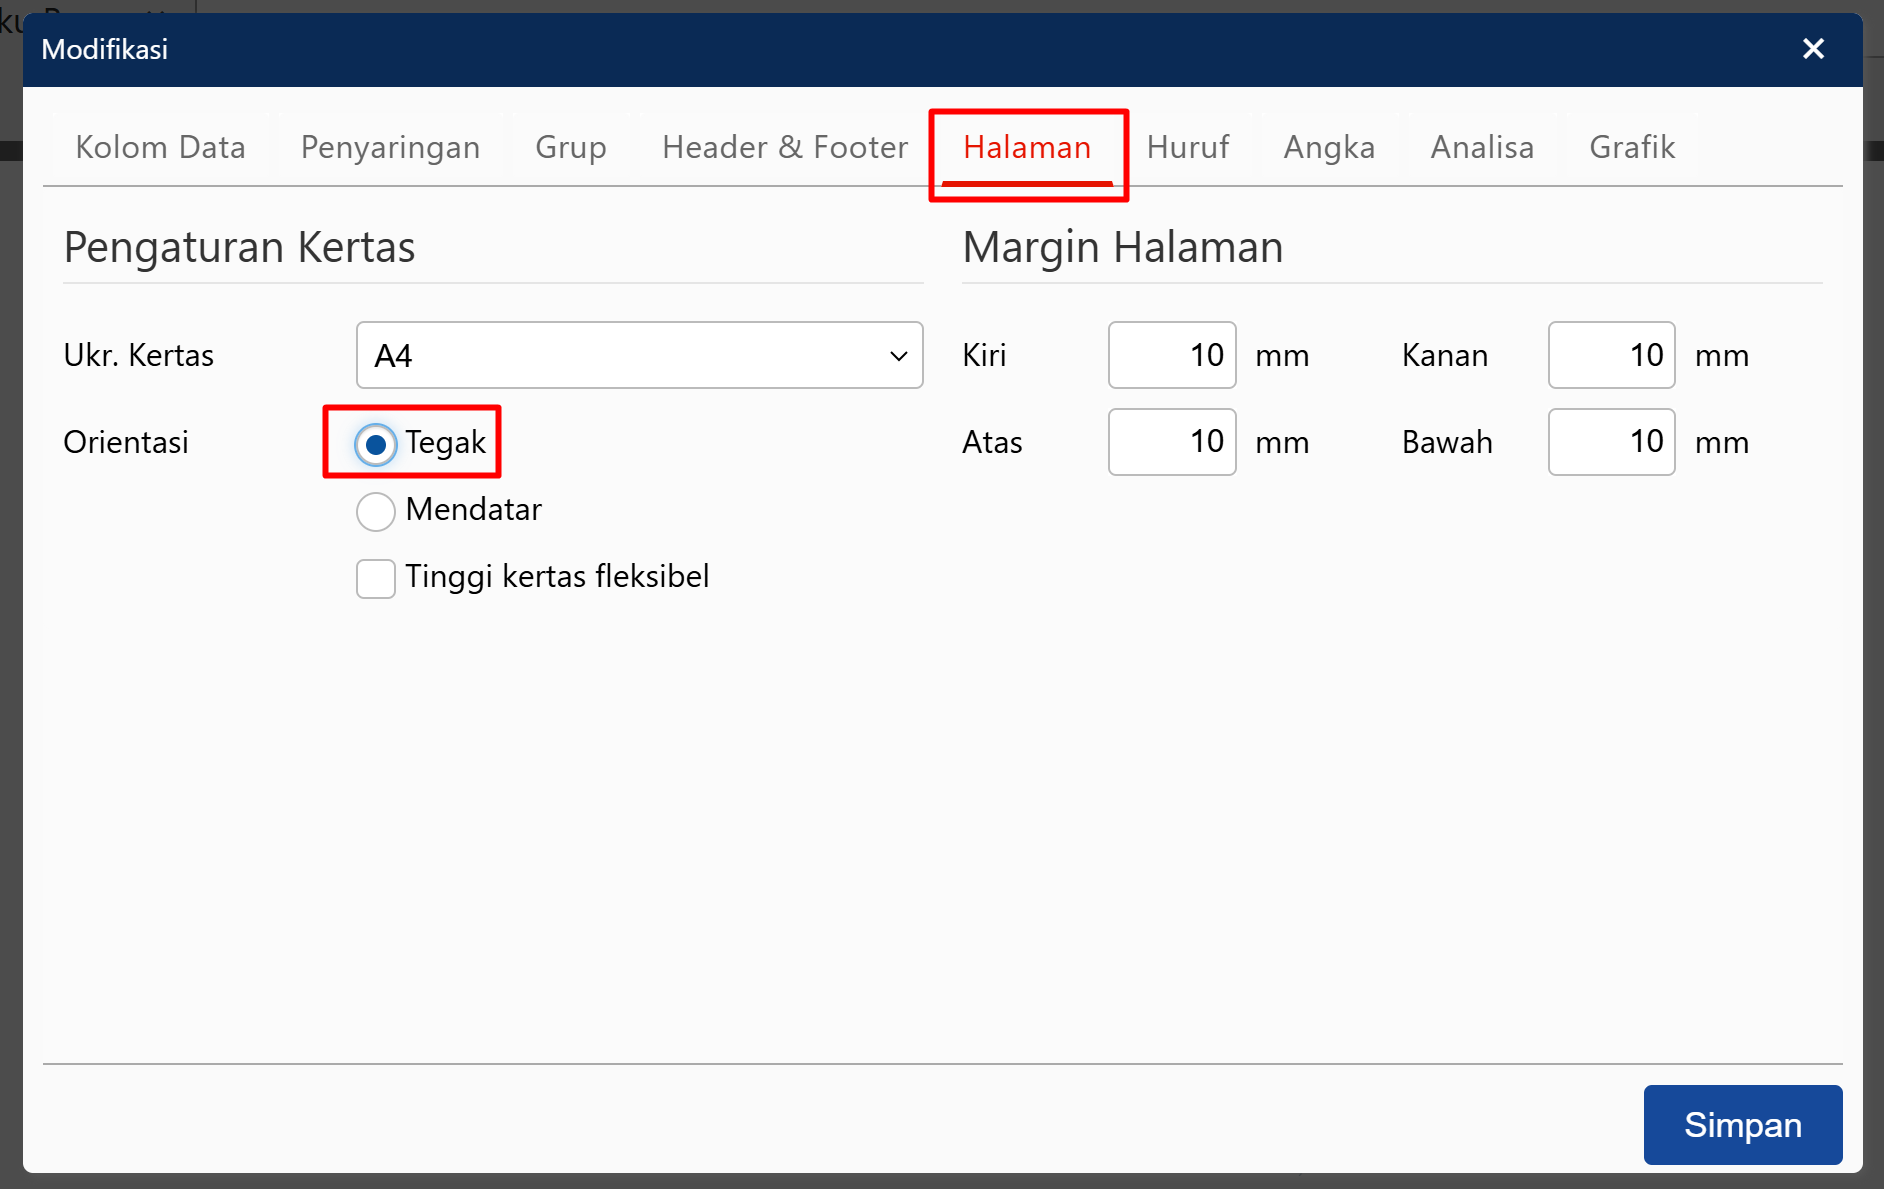Image resolution: width=1884 pixels, height=1189 pixels.
Task: Select the Grafik tab
Action: tap(1632, 147)
